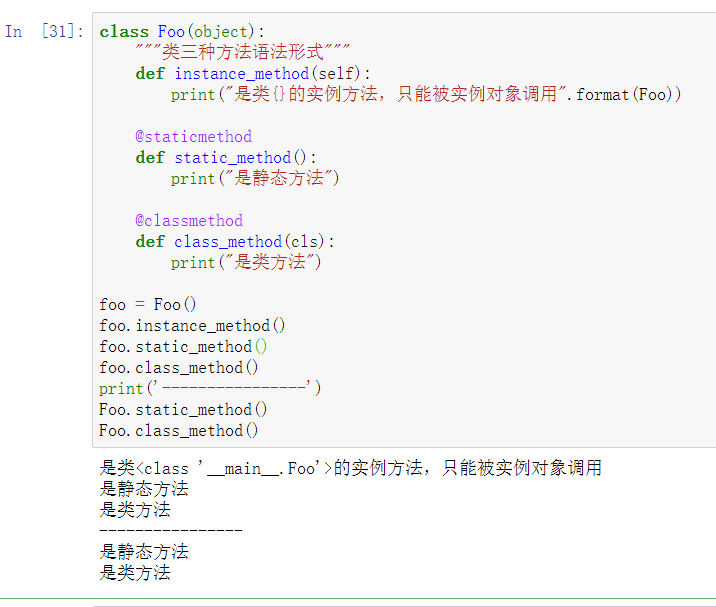
Task: Click the print dashes separator statement
Action: coord(210,388)
